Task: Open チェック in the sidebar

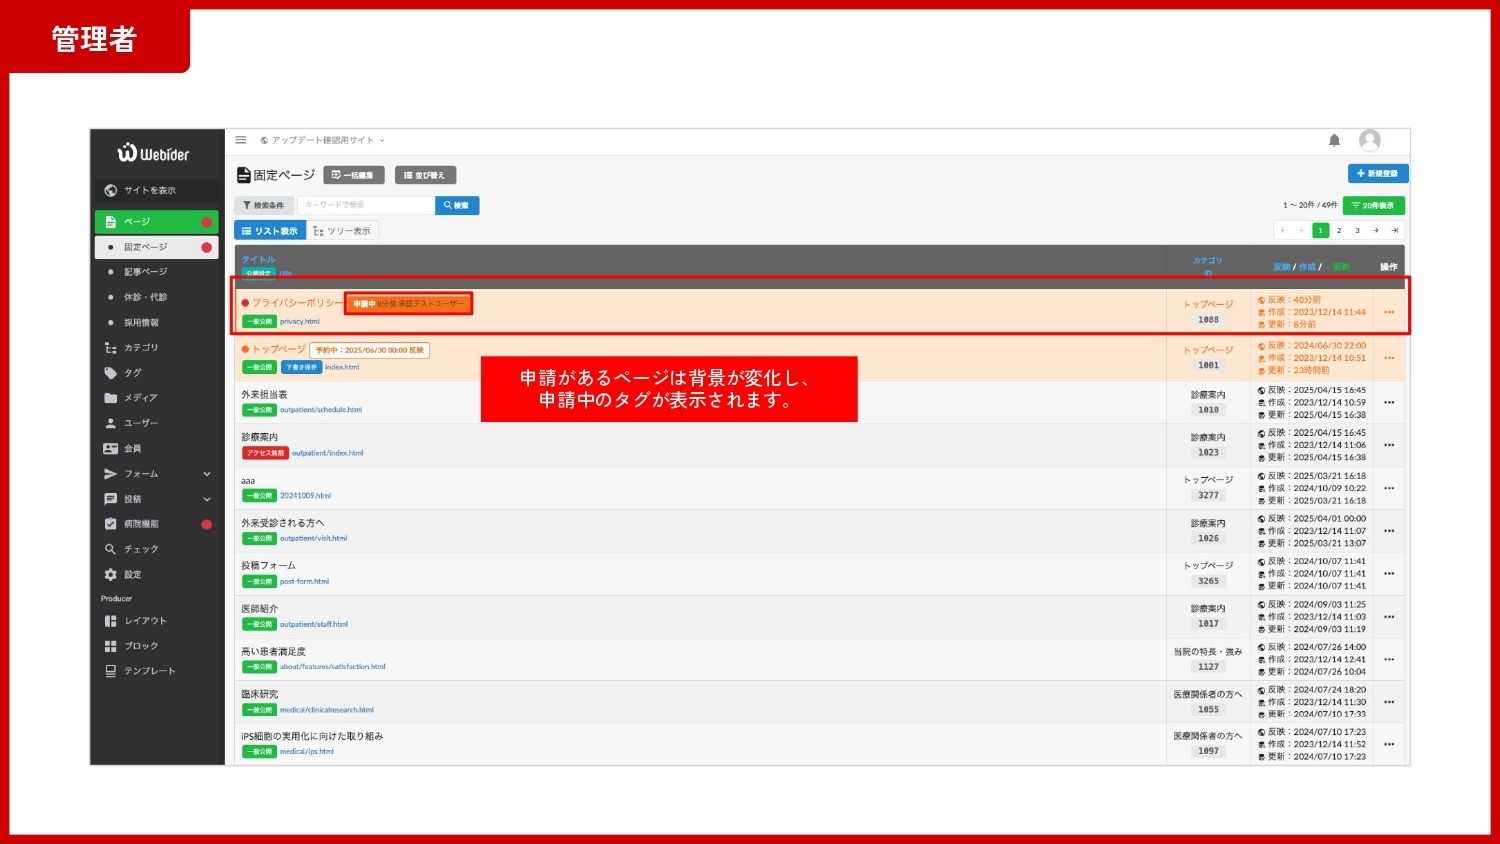Action: coord(141,549)
